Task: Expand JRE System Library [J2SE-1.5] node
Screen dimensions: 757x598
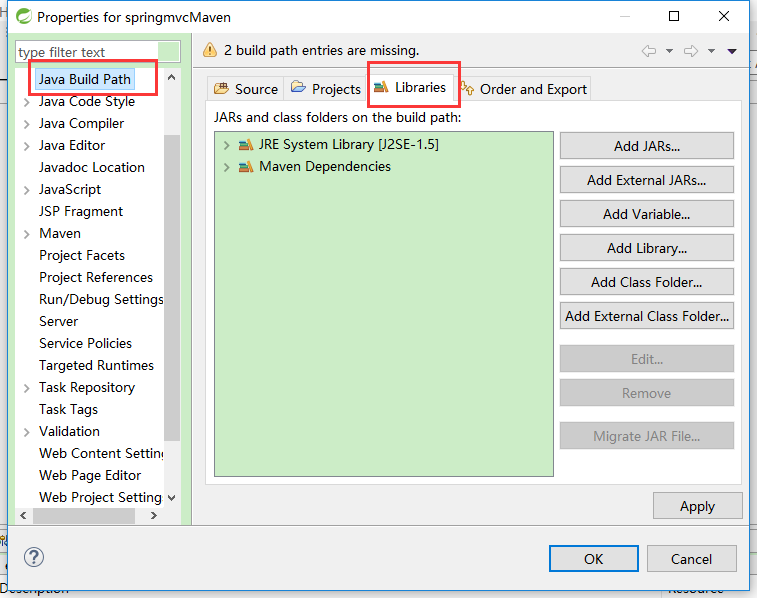Action: (x=226, y=145)
